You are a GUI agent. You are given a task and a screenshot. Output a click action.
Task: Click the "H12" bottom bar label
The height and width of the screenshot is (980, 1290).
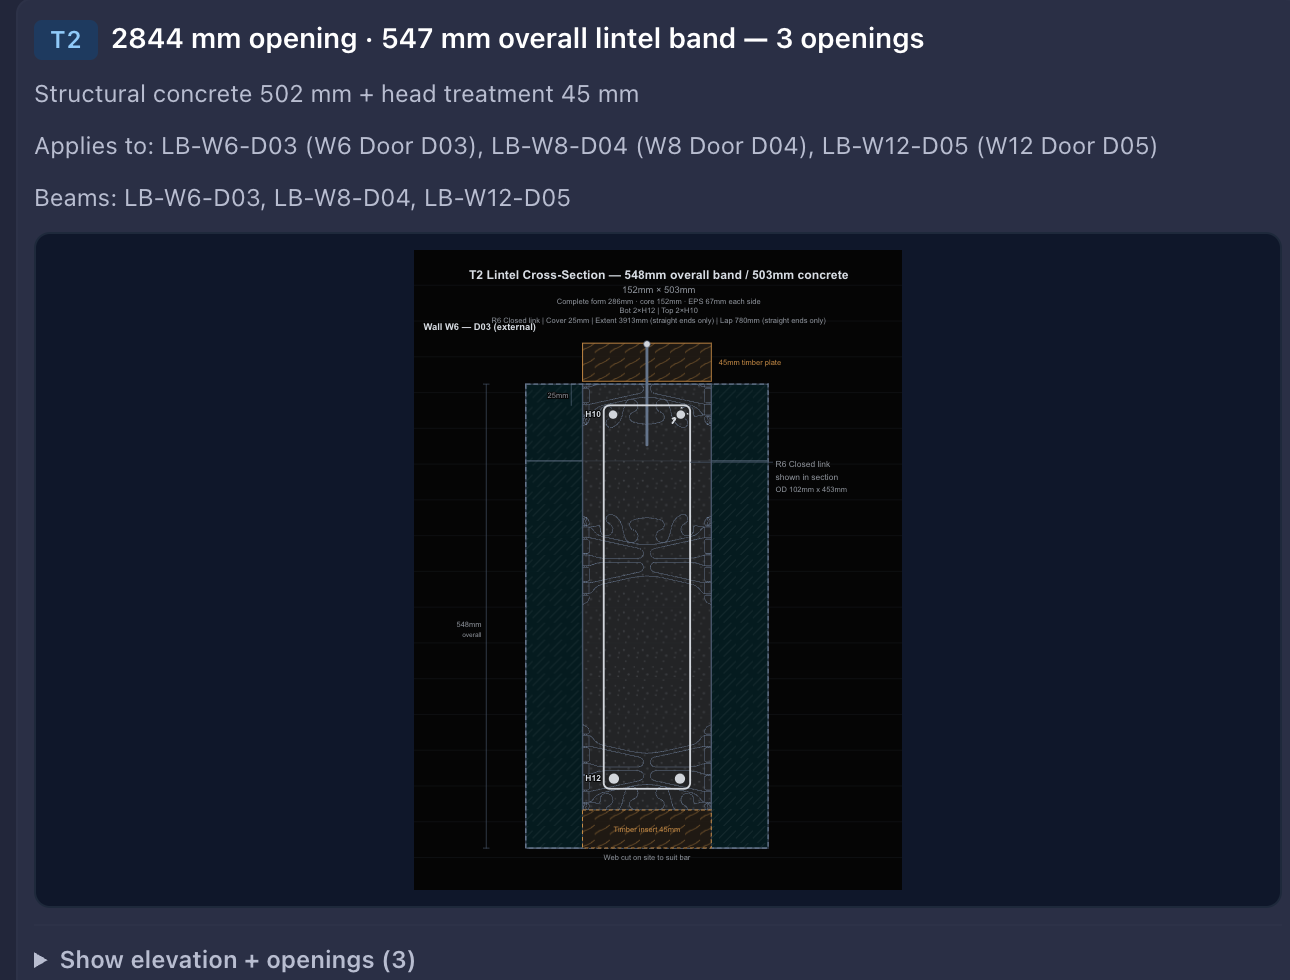593,778
